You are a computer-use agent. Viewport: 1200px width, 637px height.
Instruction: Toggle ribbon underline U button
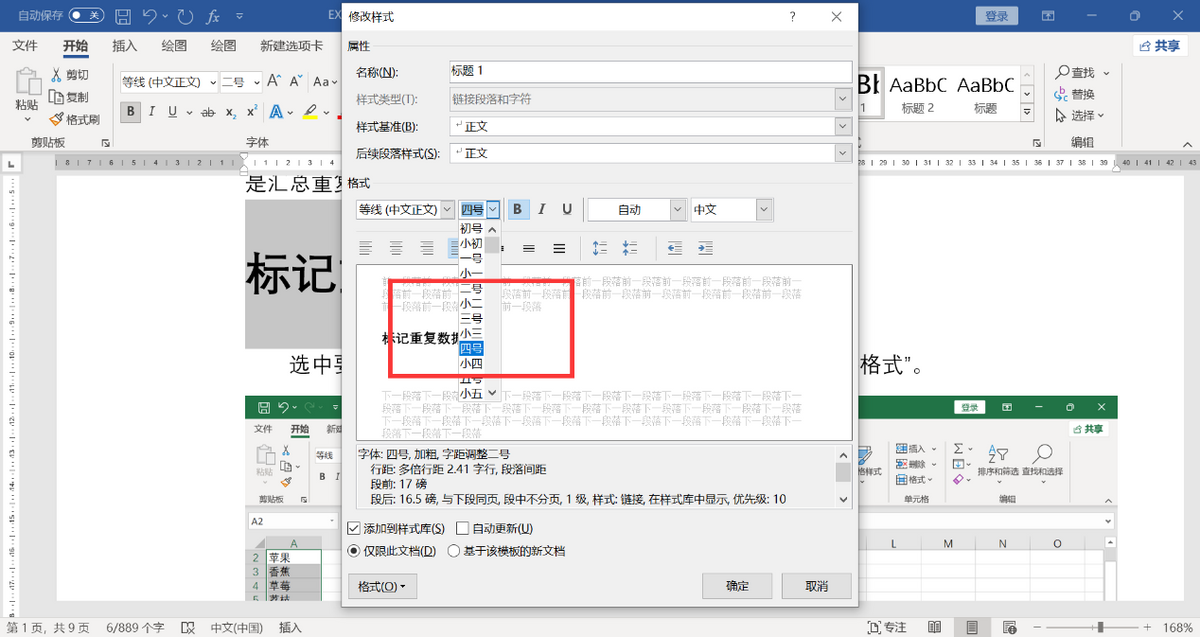click(174, 112)
